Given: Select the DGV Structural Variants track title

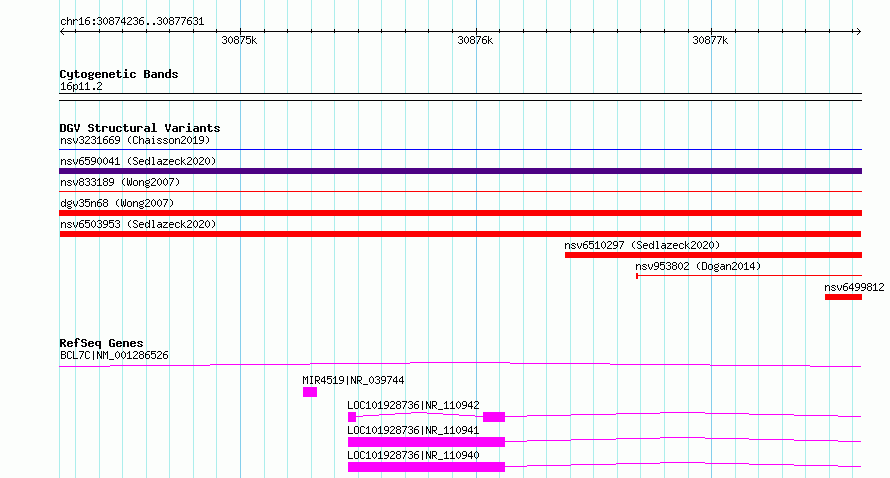Looking at the screenshot, I should click(140, 128).
